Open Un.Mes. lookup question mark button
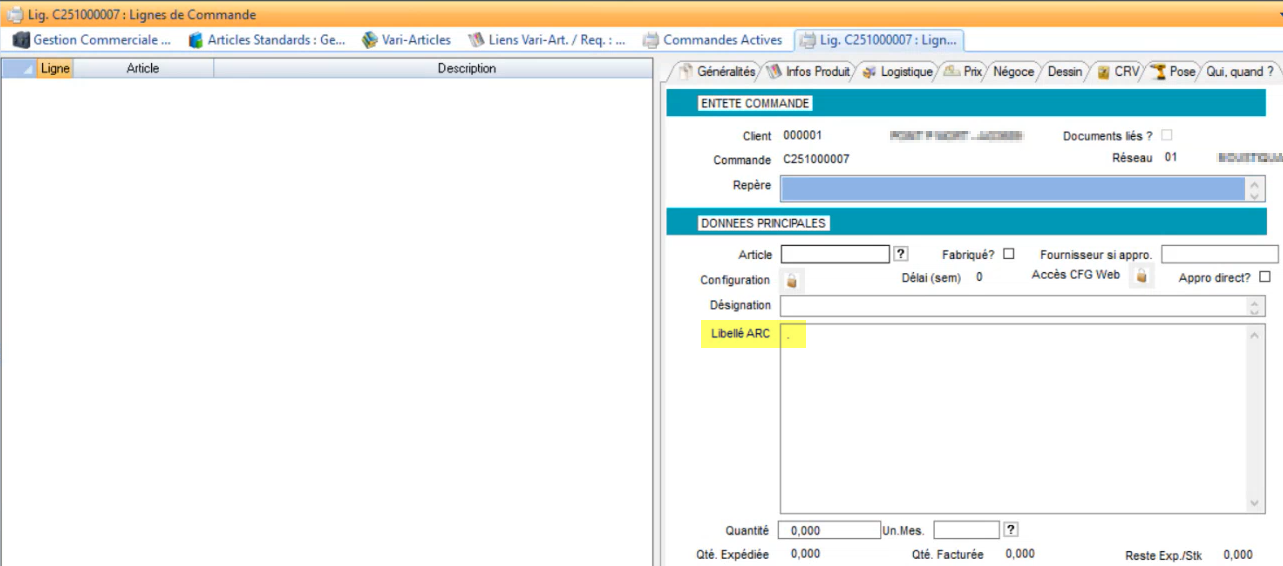The image size is (1283, 566). 1011,530
